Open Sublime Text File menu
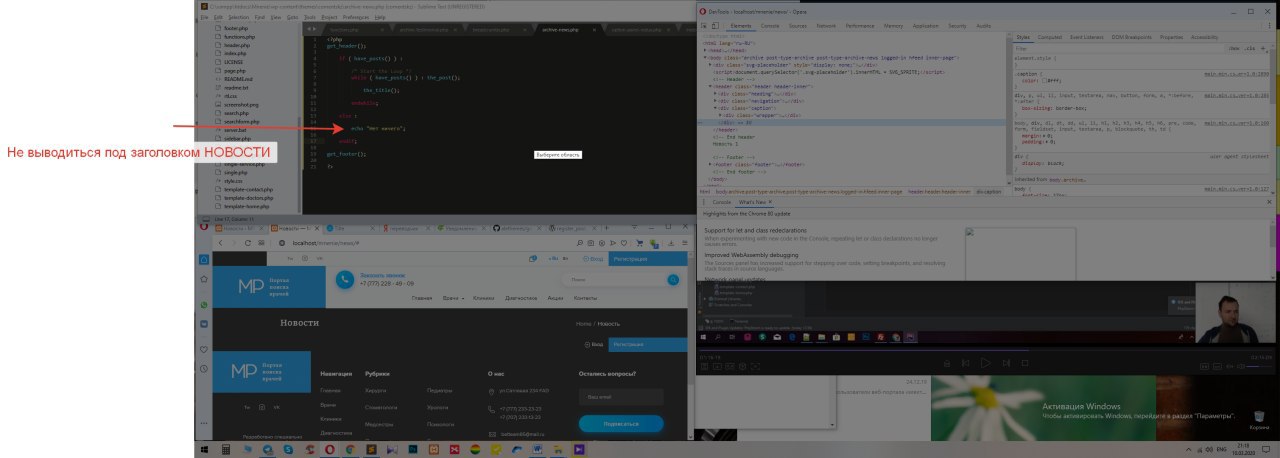 [x=204, y=17]
